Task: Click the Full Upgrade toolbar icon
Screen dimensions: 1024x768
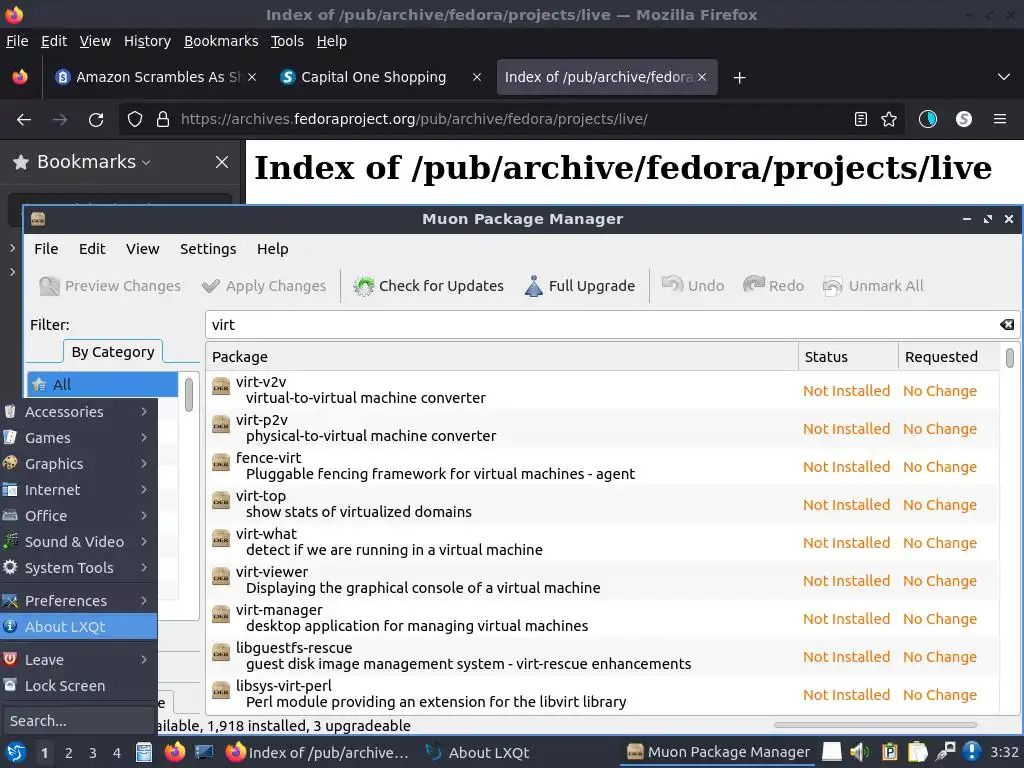Action: (x=534, y=286)
